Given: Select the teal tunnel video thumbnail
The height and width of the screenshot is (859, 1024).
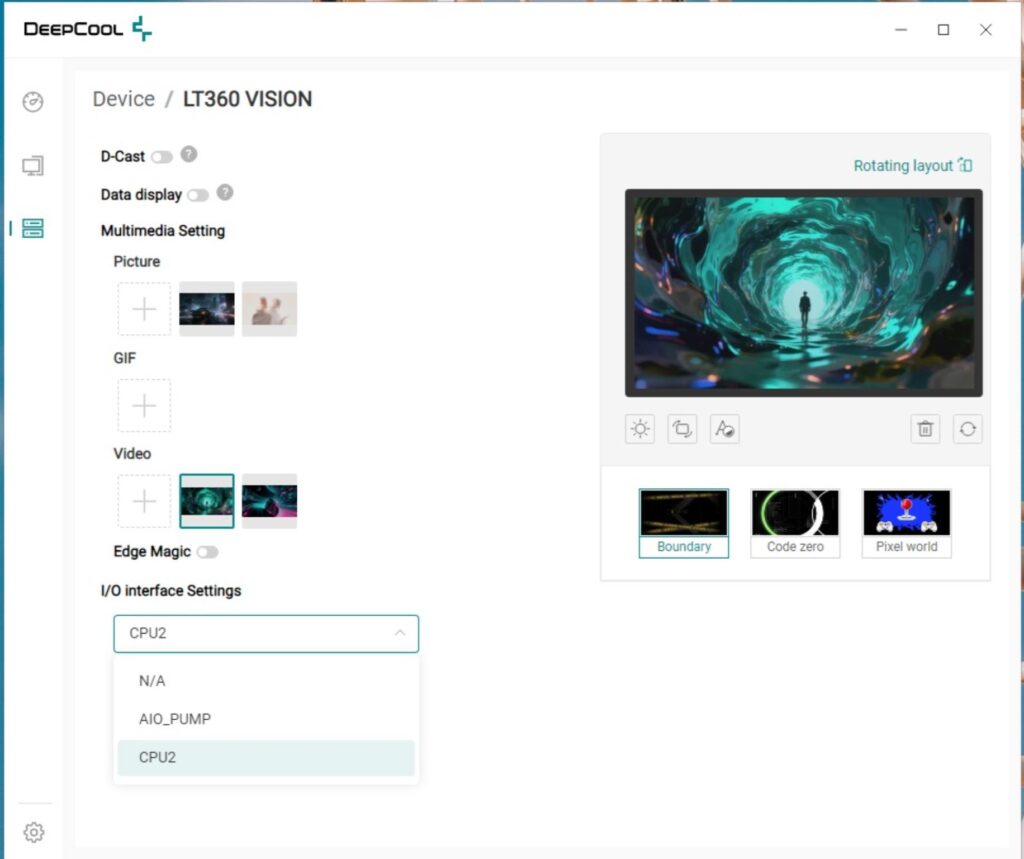Looking at the screenshot, I should (207, 501).
